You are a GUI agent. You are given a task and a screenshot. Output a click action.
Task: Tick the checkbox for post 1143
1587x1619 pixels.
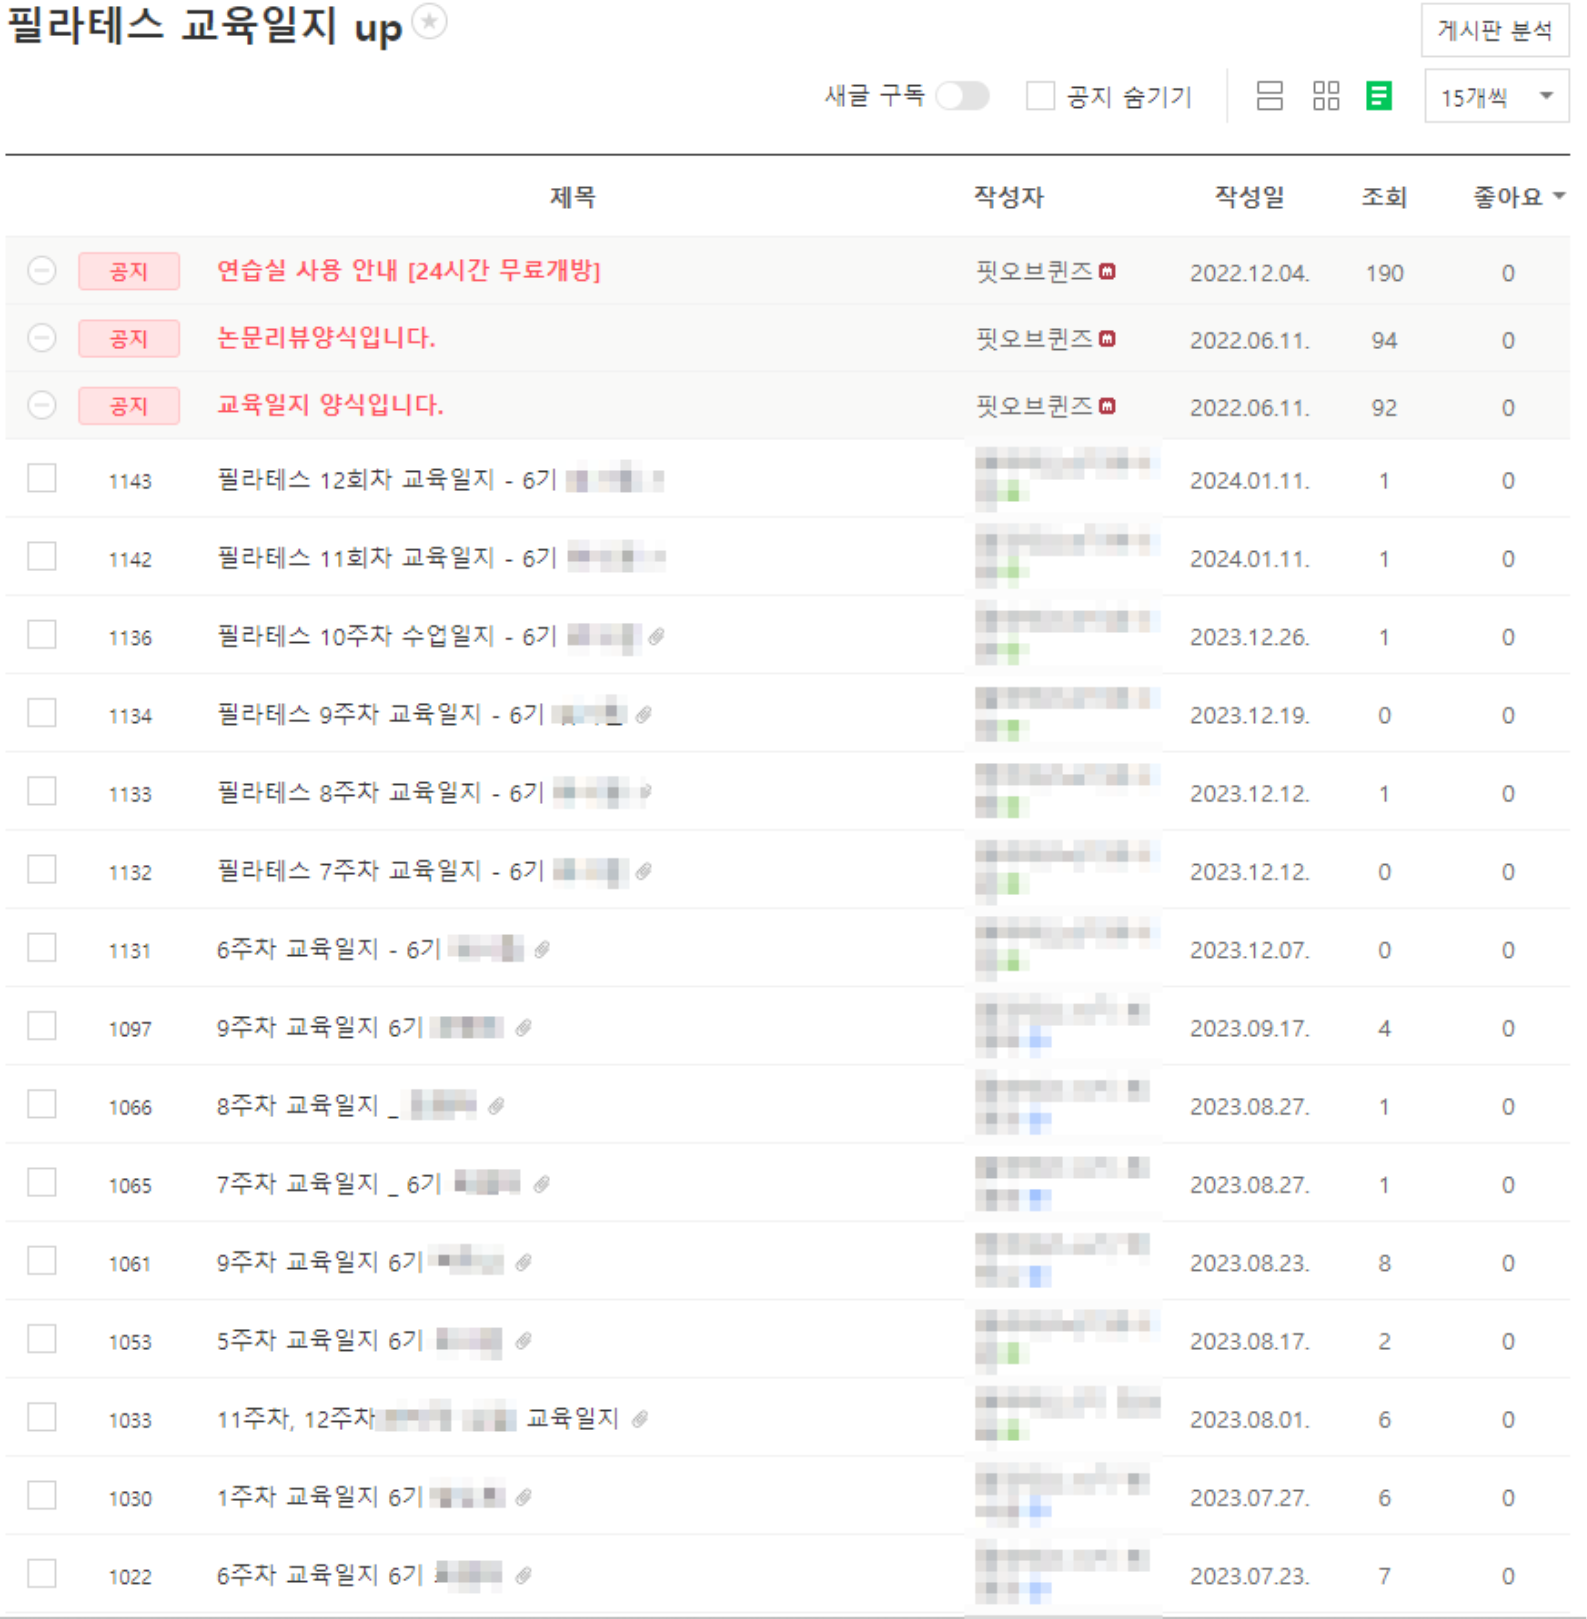tap(42, 478)
